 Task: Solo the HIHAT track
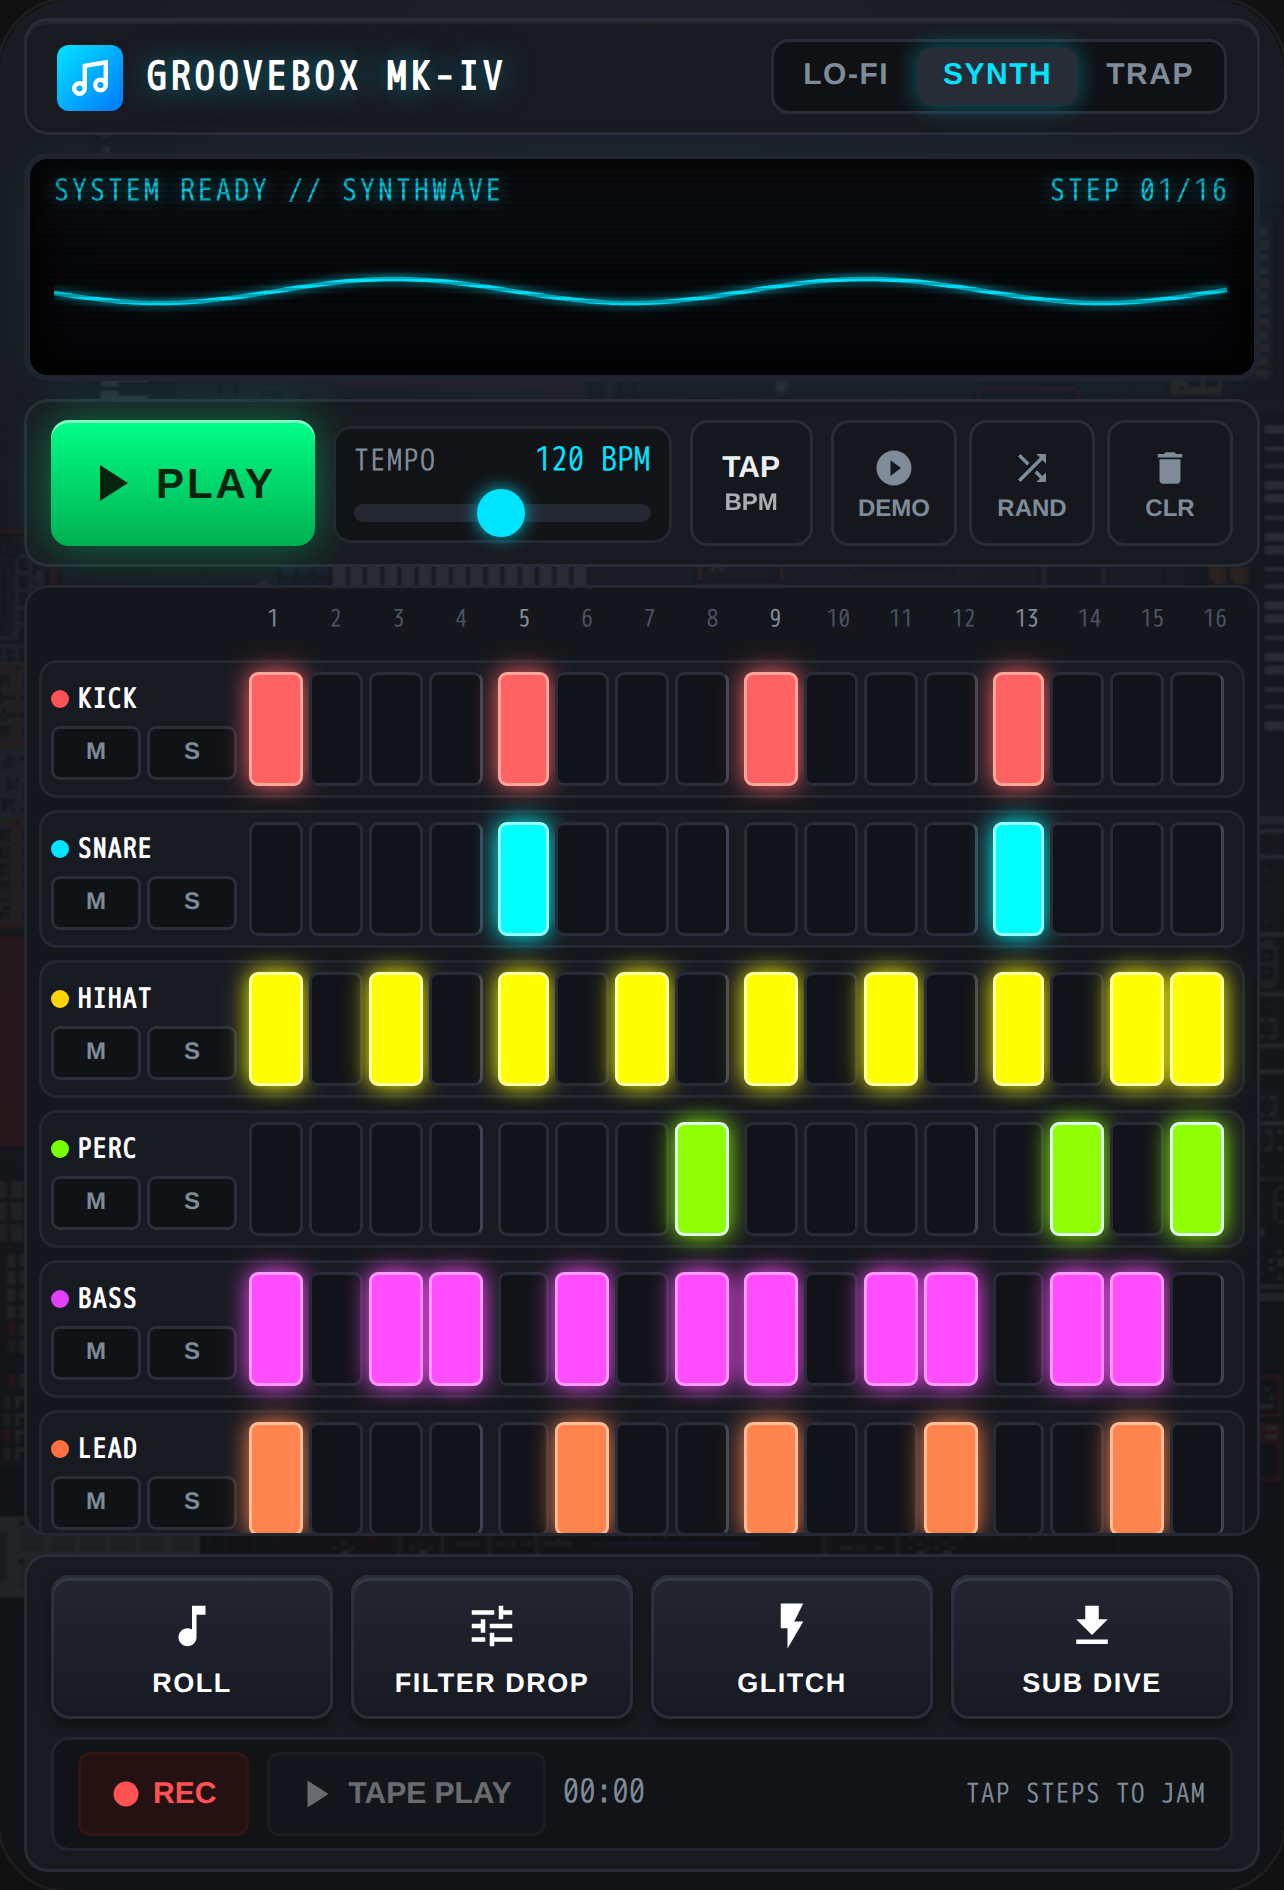[x=192, y=1051]
